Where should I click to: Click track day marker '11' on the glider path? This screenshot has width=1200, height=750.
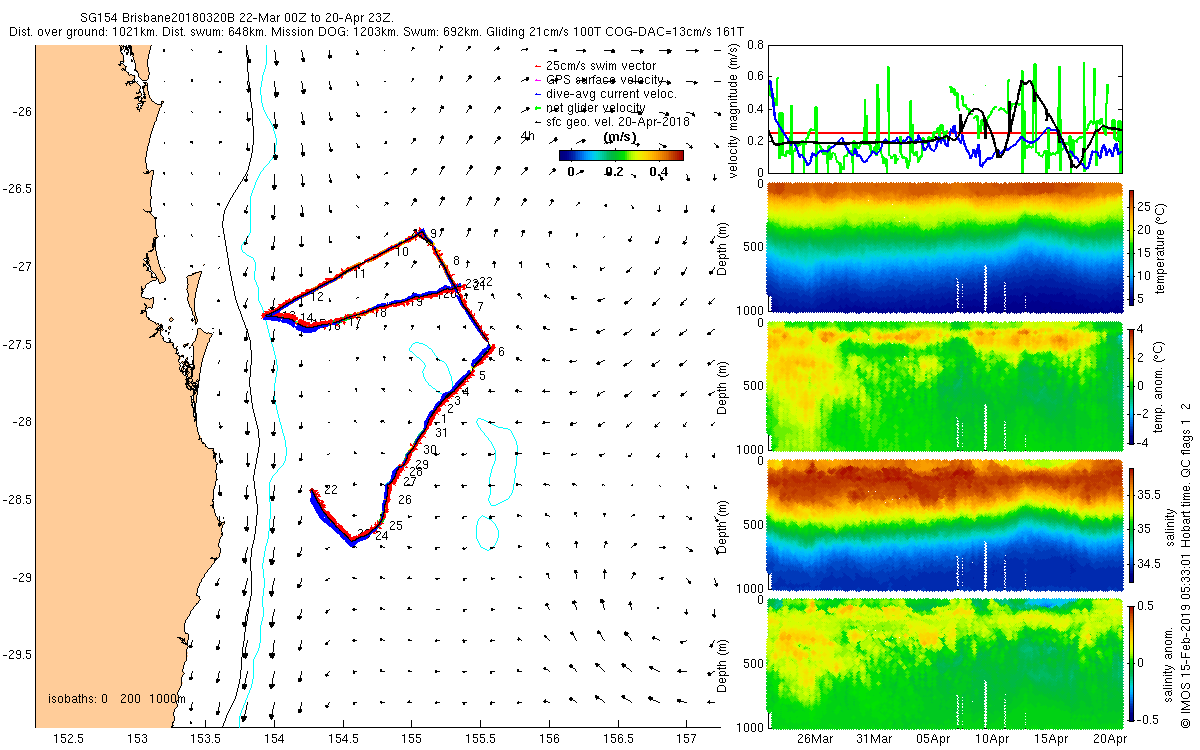click(x=359, y=274)
